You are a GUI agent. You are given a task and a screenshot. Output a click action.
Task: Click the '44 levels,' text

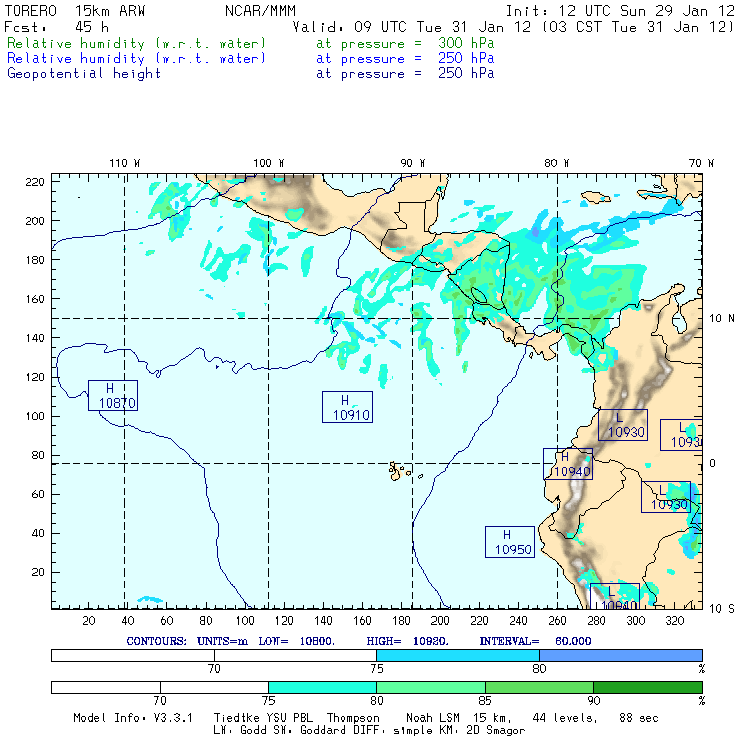(x=565, y=718)
